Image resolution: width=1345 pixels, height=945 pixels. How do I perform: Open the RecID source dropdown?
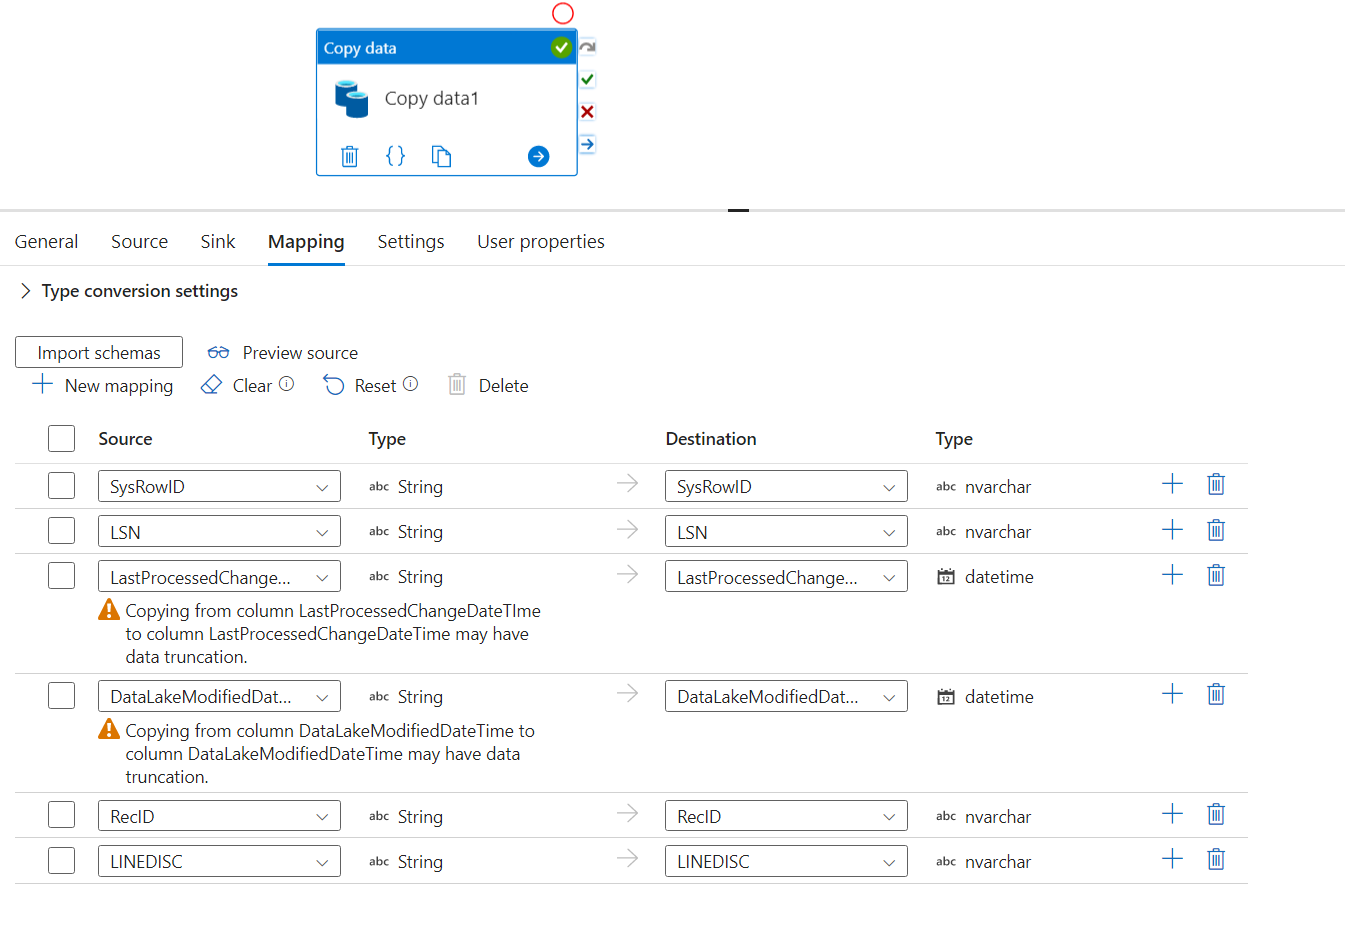219,816
